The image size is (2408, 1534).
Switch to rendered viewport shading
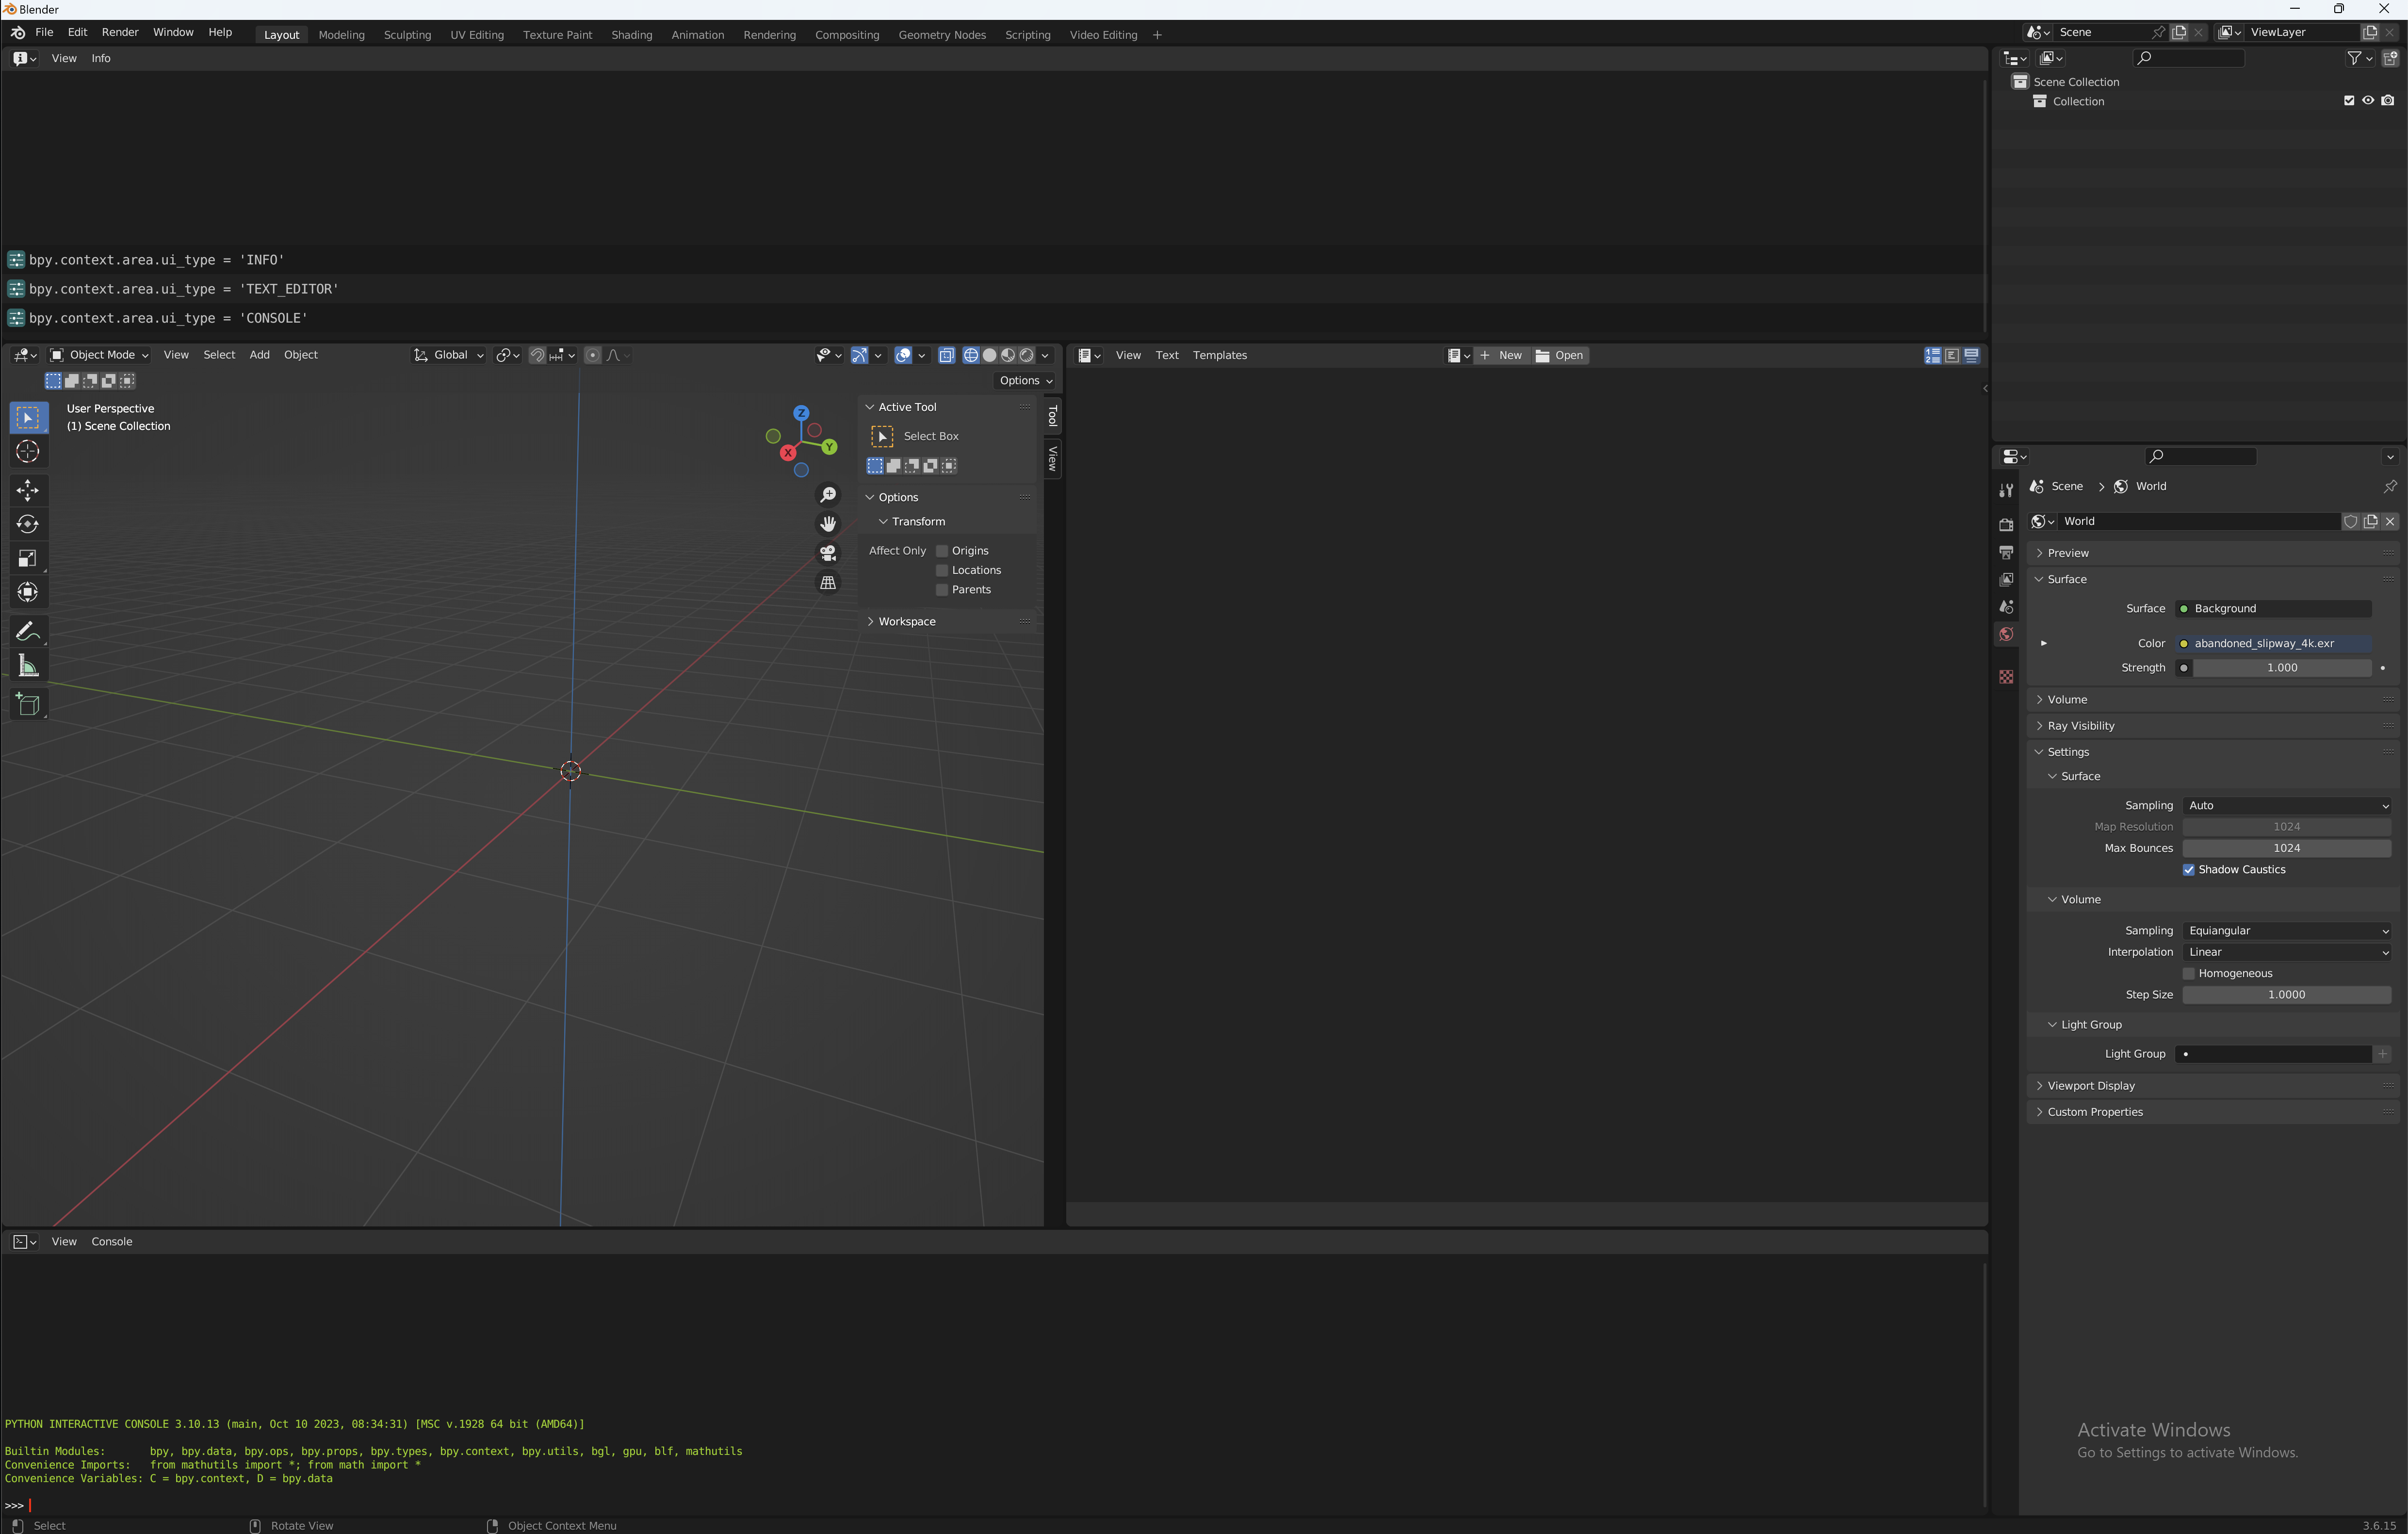pyautogui.click(x=1026, y=355)
